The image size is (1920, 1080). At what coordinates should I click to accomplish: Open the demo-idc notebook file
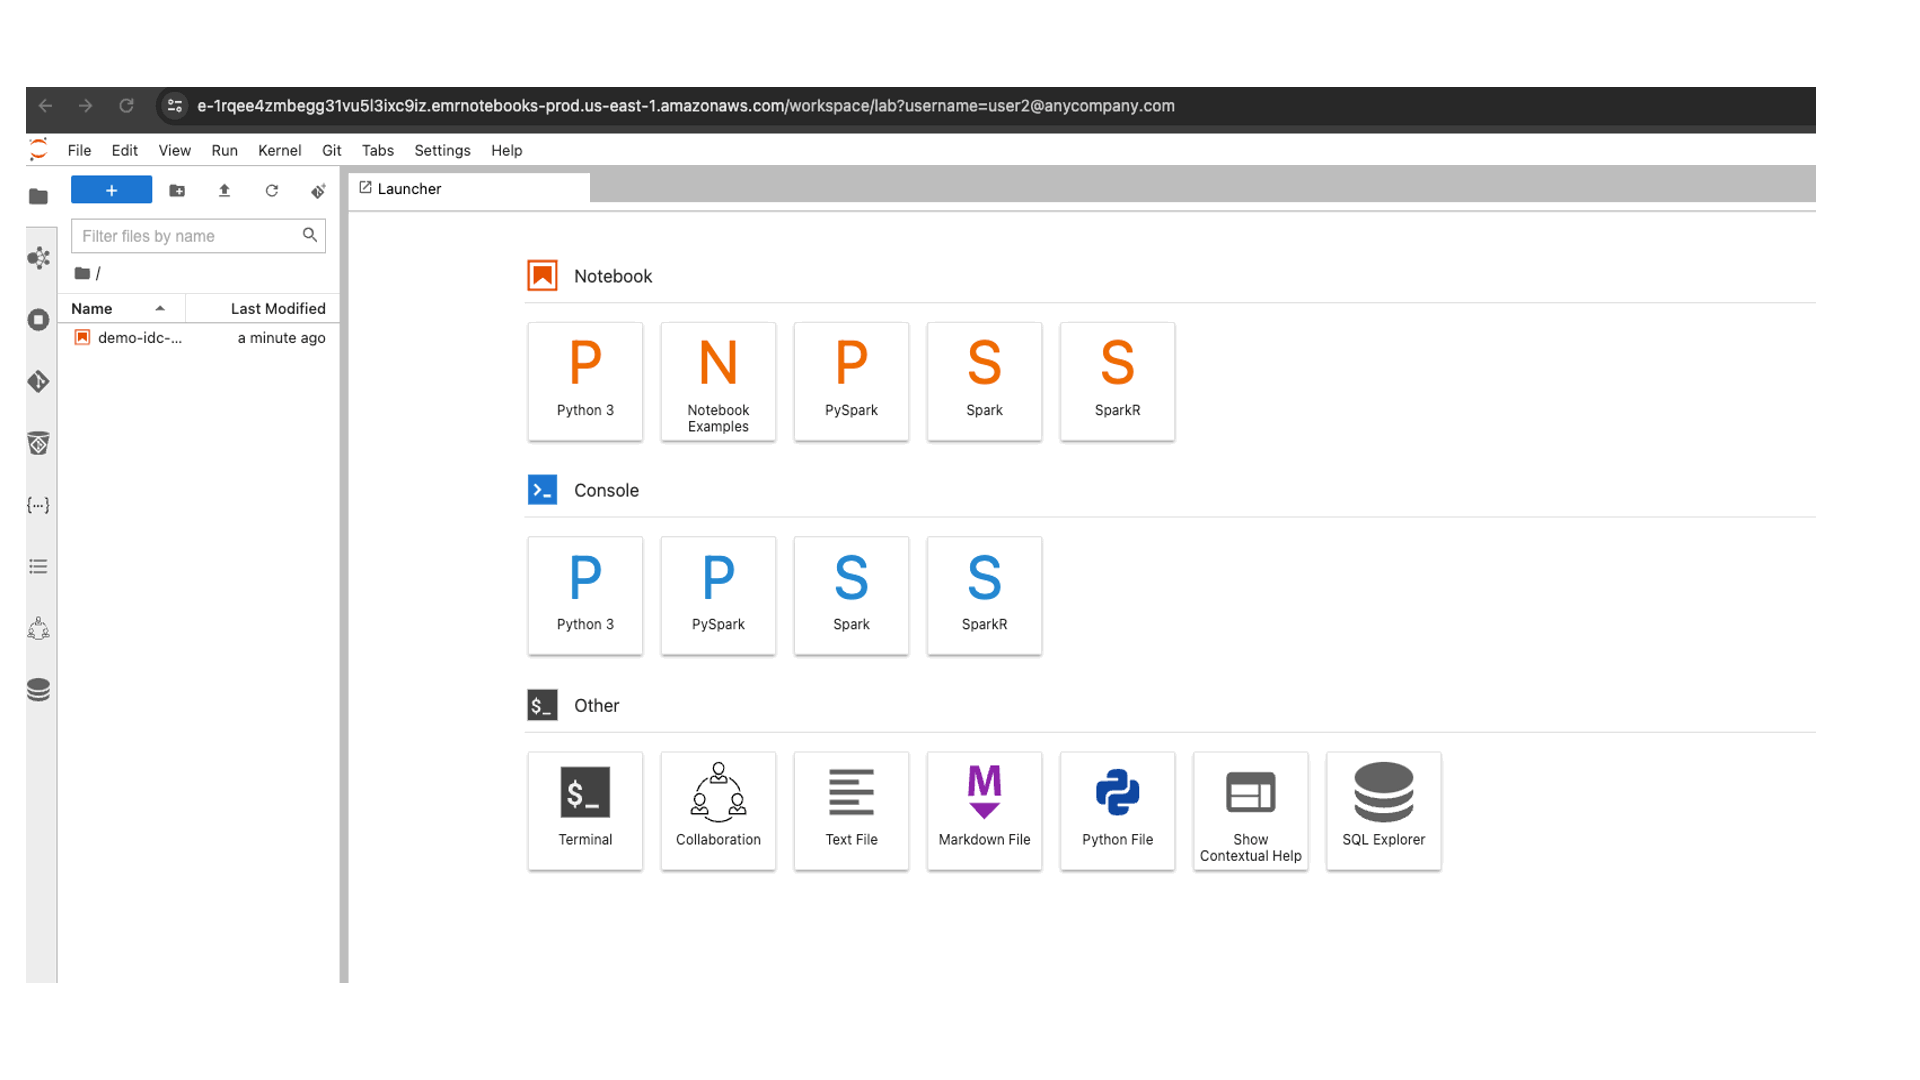click(x=140, y=338)
